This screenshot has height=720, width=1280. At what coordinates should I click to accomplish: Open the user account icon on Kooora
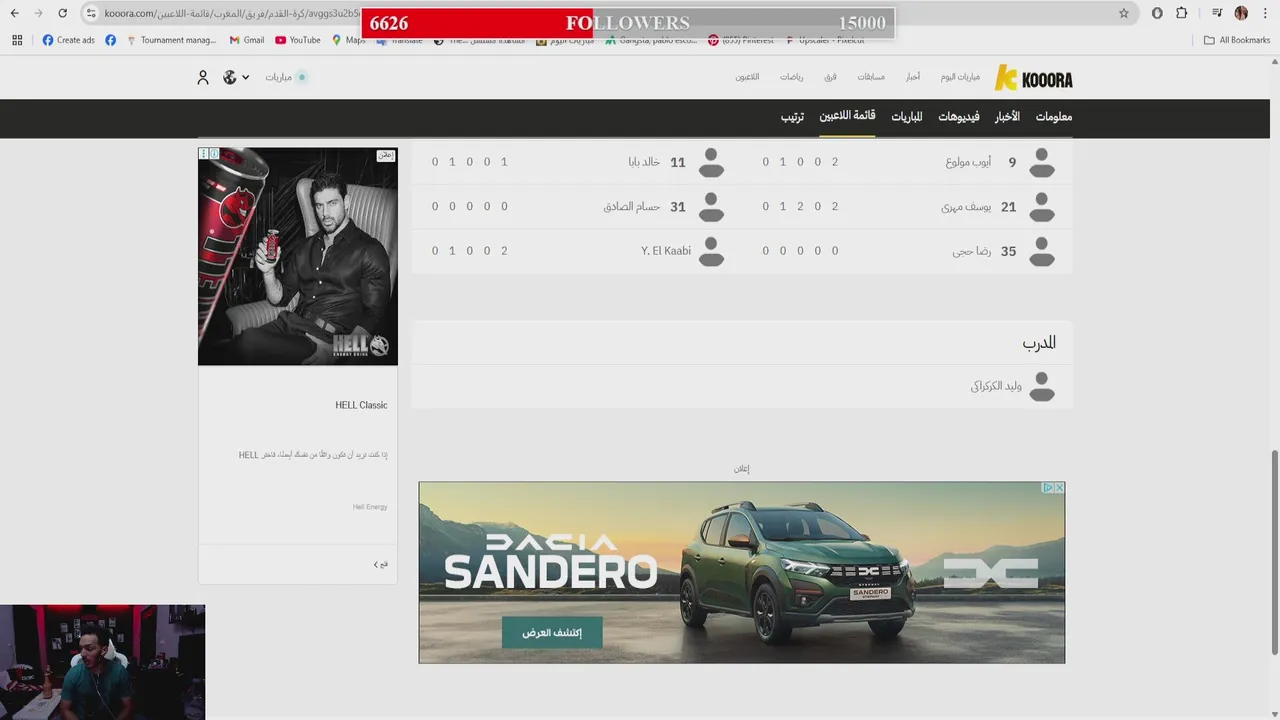[203, 77]
